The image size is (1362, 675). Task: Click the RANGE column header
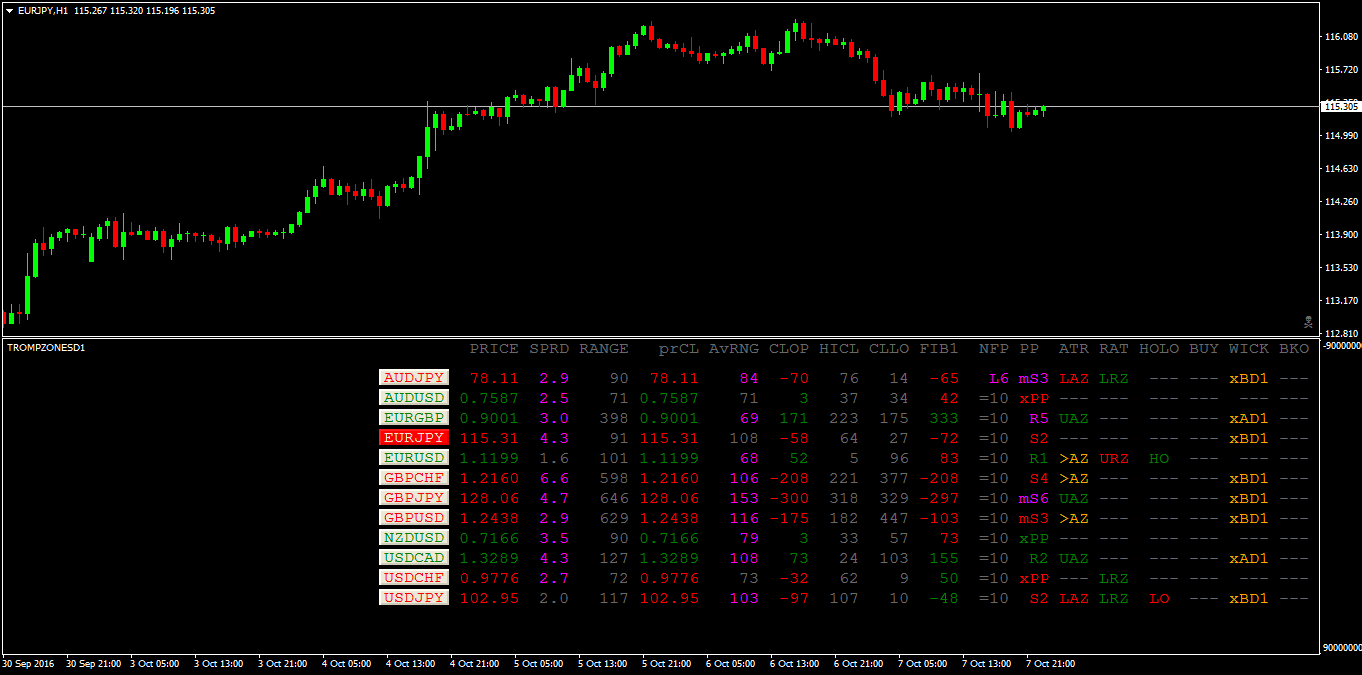click(x=604, y=349)
